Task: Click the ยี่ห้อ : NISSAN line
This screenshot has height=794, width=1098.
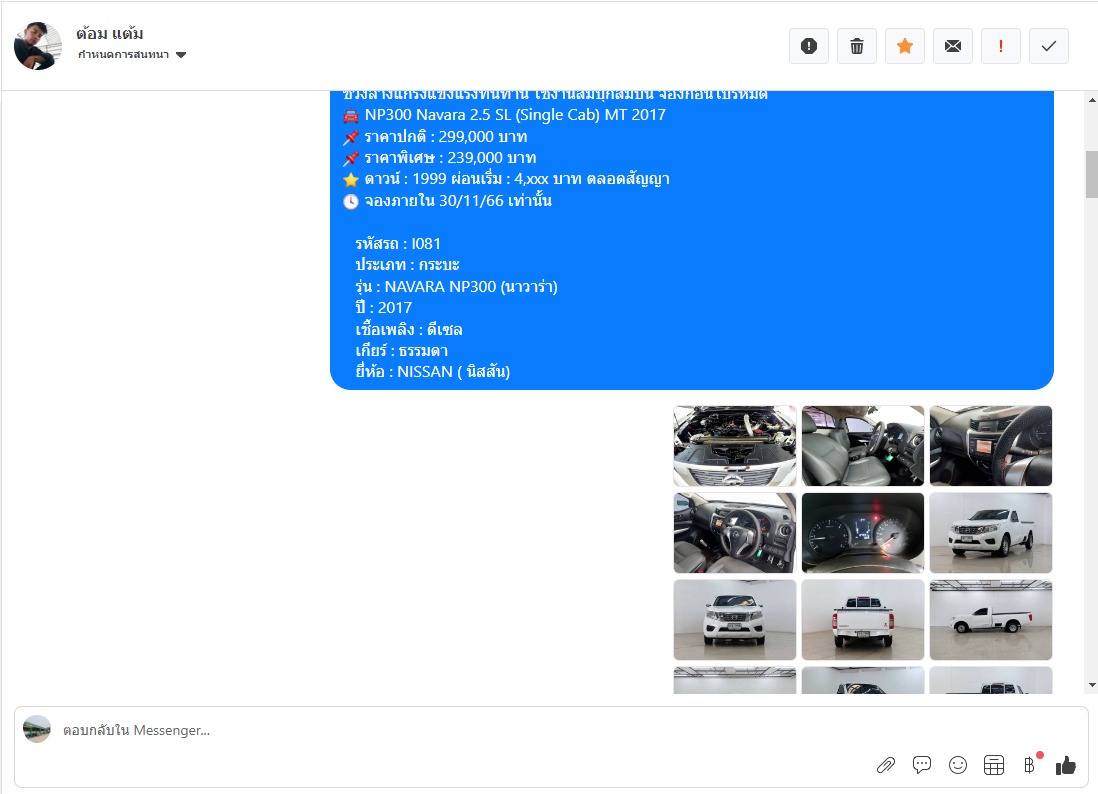Action: [x=433, y=372]
